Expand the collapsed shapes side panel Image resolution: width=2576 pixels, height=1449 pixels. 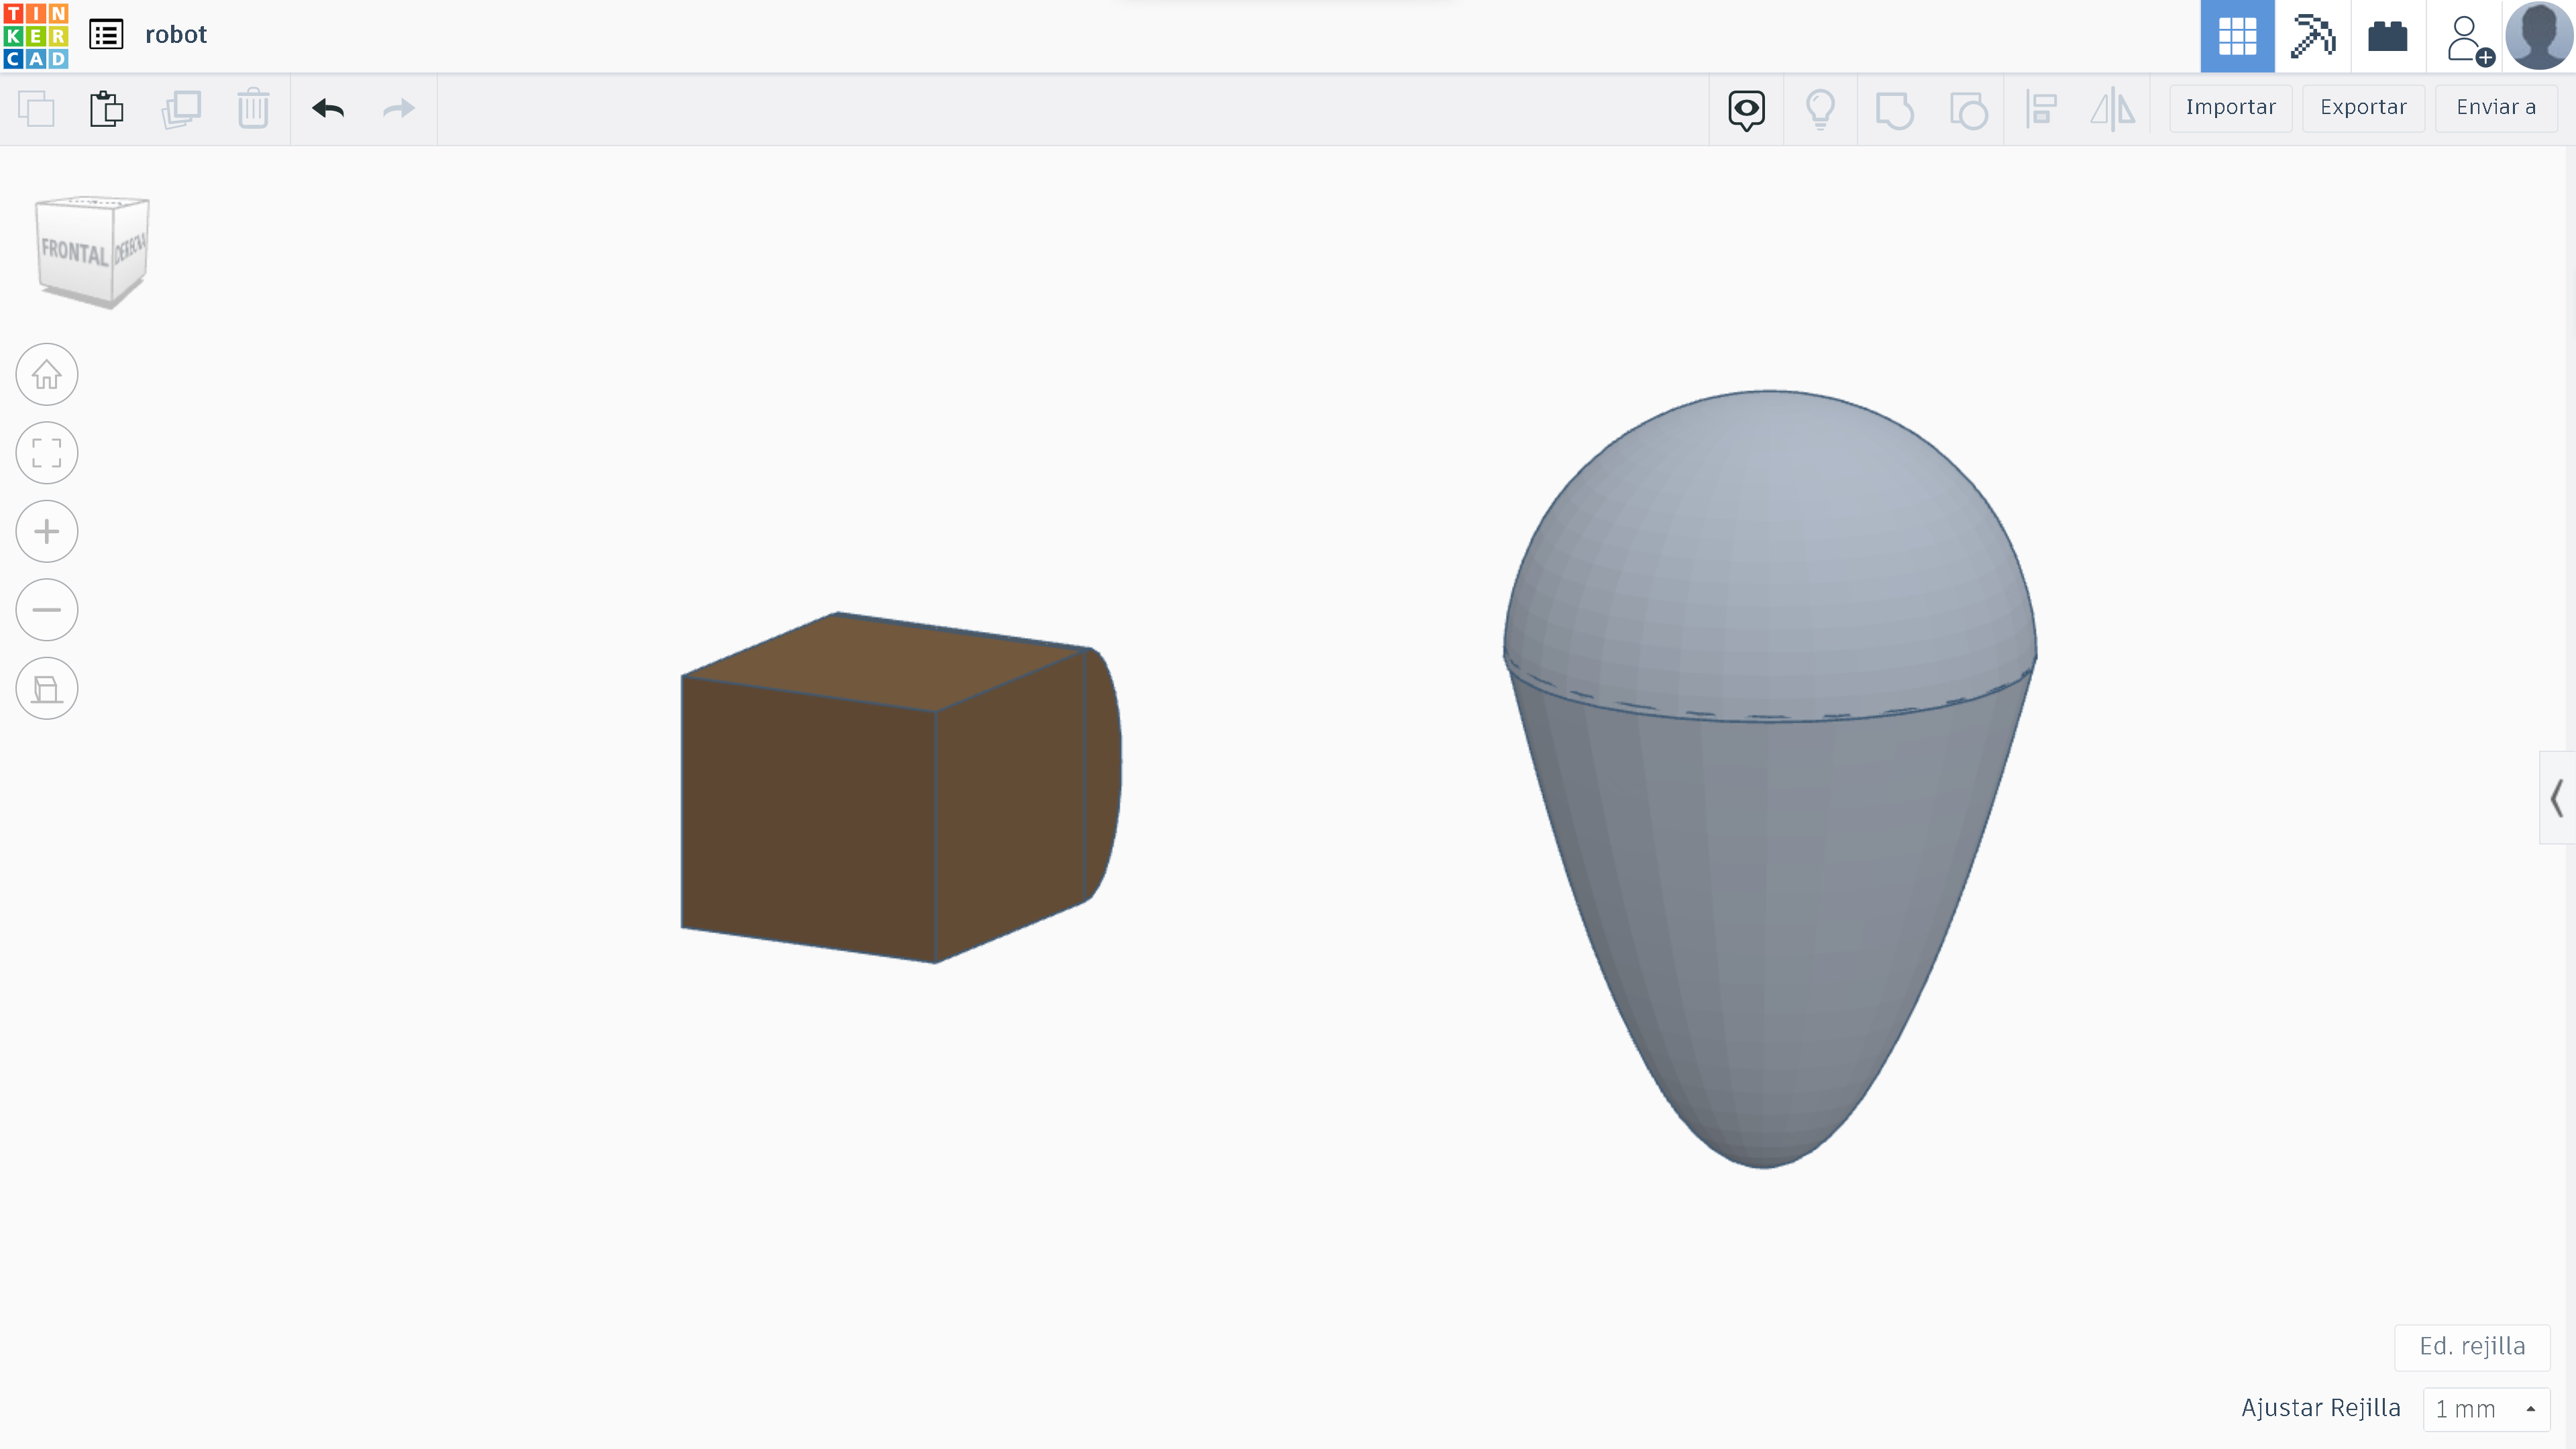tap(2558, 798)
